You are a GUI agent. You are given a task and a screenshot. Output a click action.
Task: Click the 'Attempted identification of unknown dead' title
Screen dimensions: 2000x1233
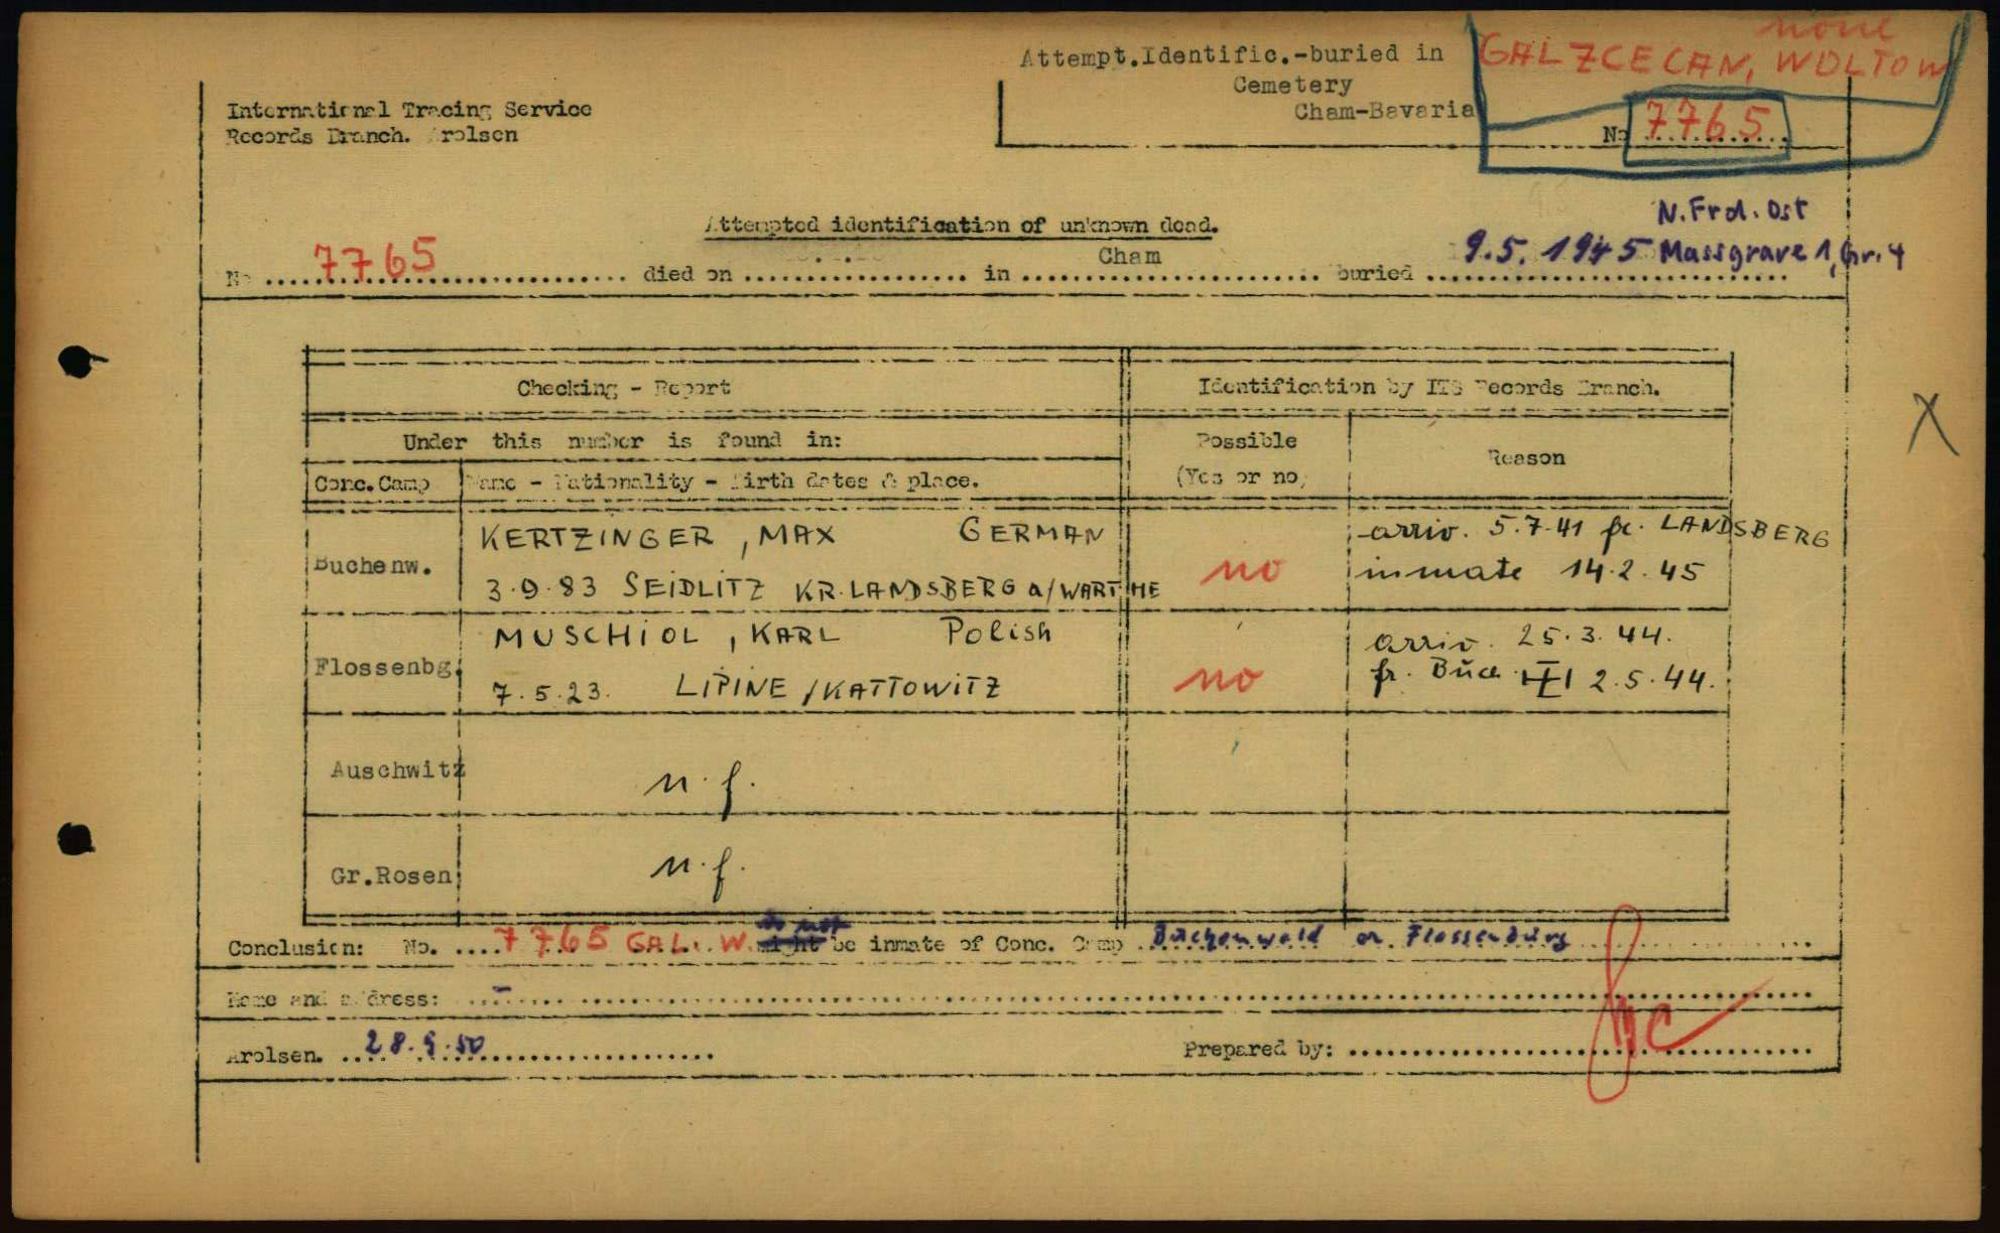tap(961, 225)
